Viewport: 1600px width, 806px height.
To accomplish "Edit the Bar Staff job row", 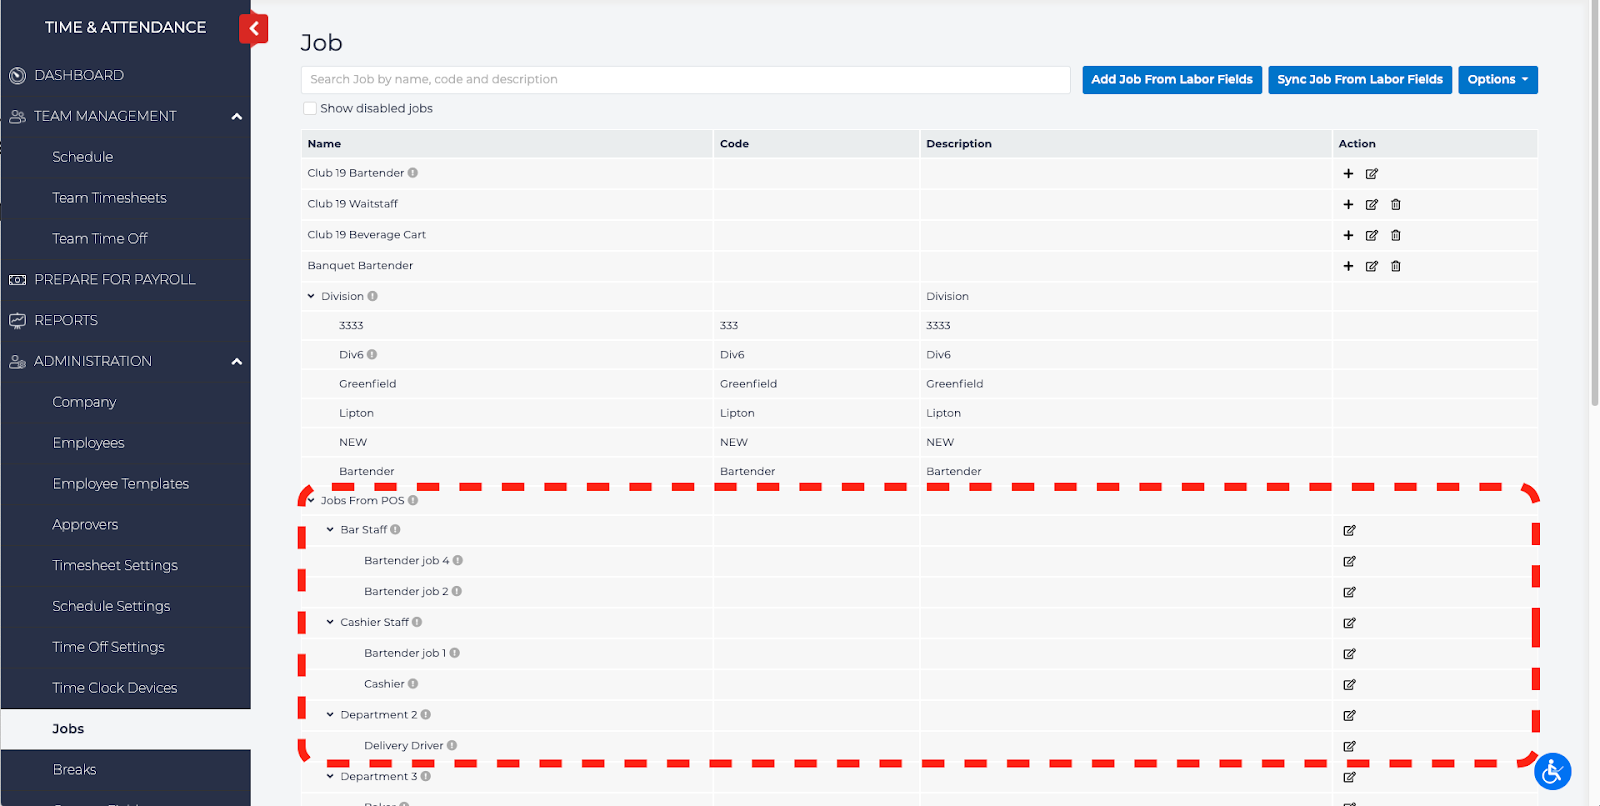I will pyautogui.click(x=1349, y=531).
